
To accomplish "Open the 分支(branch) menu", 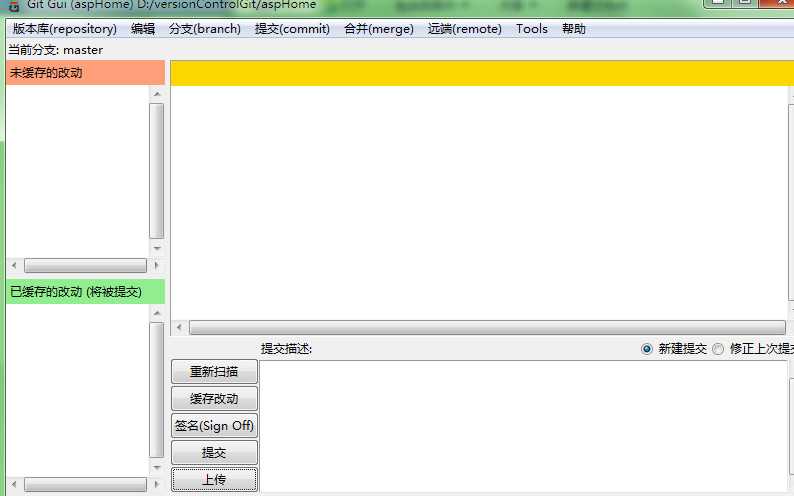I will pos(205,29).
